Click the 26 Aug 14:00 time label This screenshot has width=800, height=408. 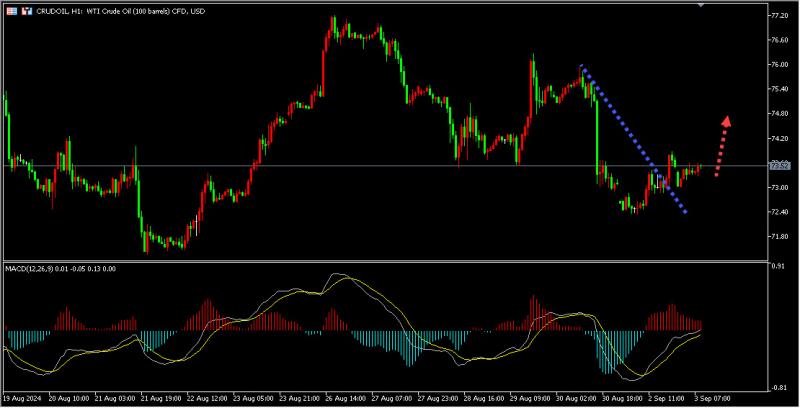coord(345,398)
